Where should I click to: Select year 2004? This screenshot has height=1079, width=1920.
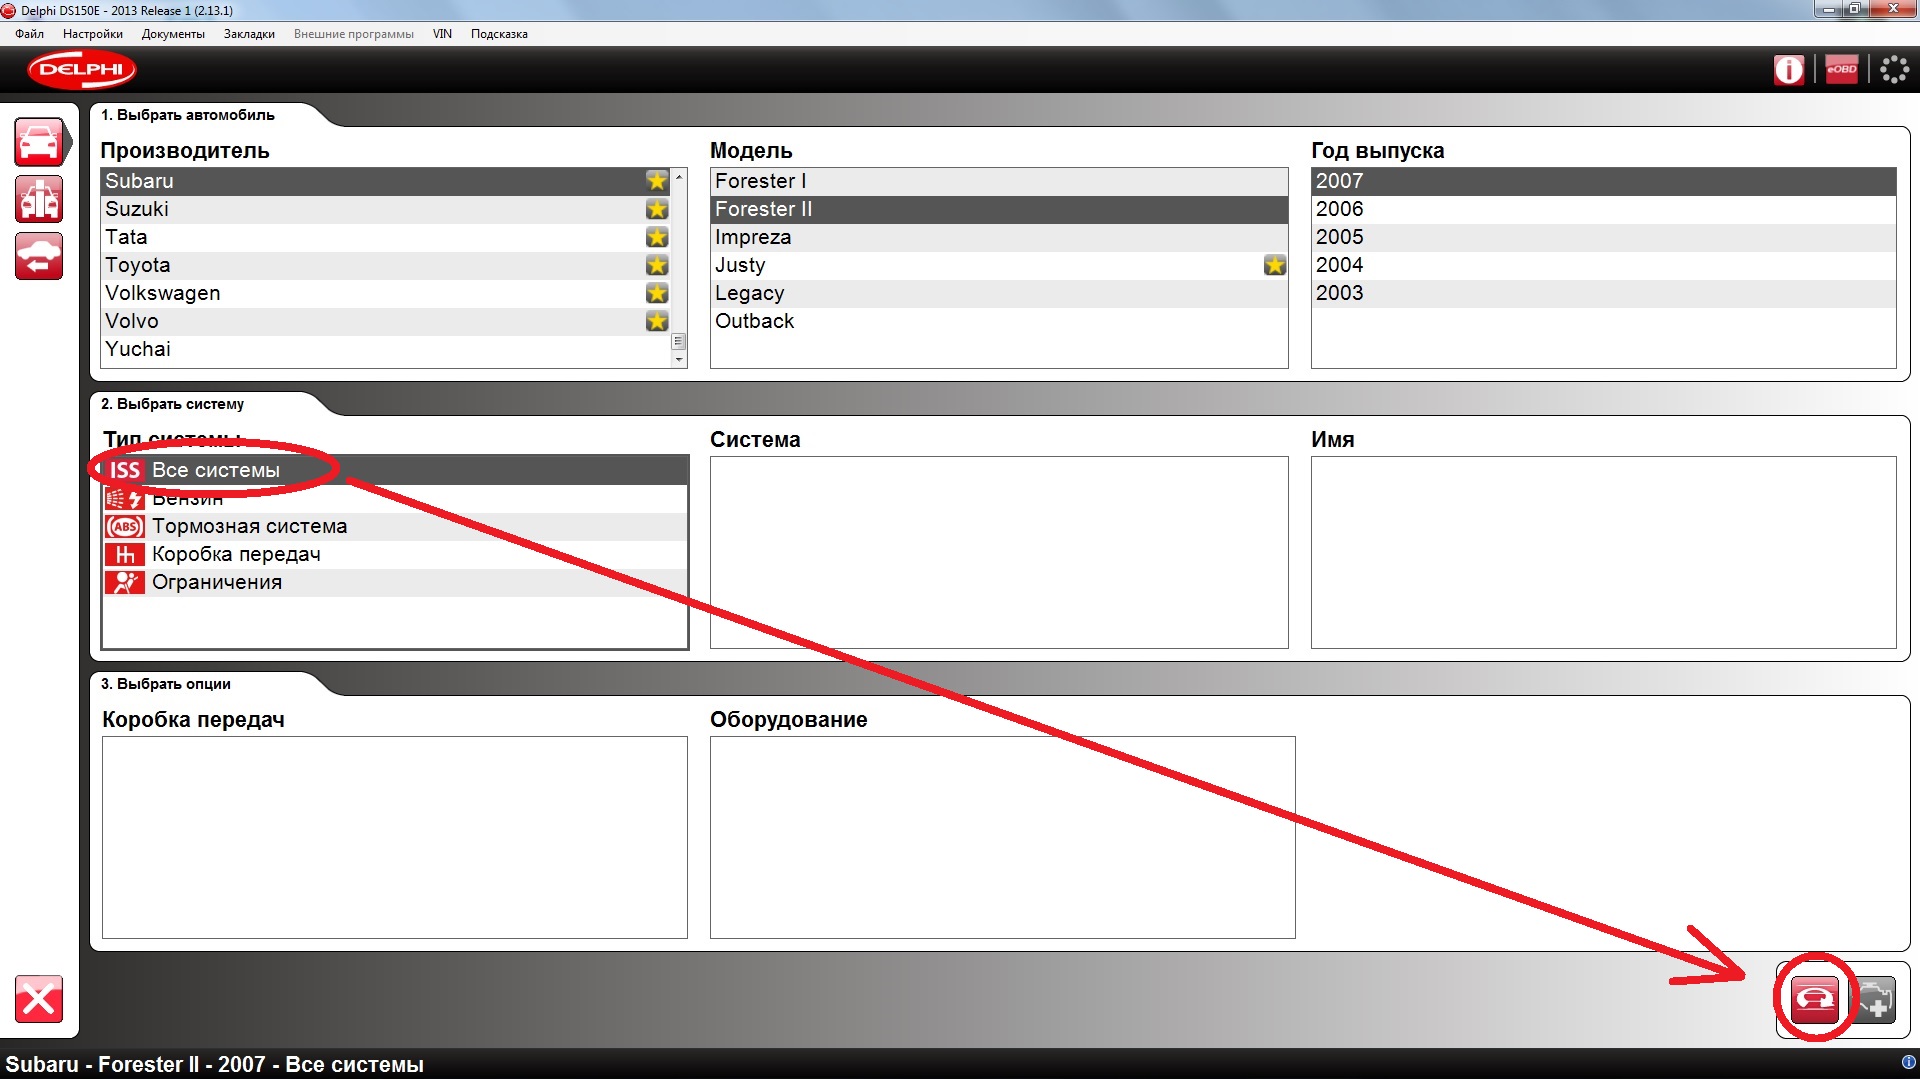click(1604, 265)
